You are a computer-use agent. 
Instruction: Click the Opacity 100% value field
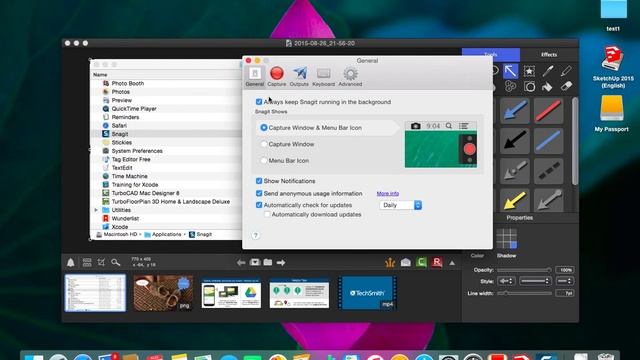coord(565,270)
